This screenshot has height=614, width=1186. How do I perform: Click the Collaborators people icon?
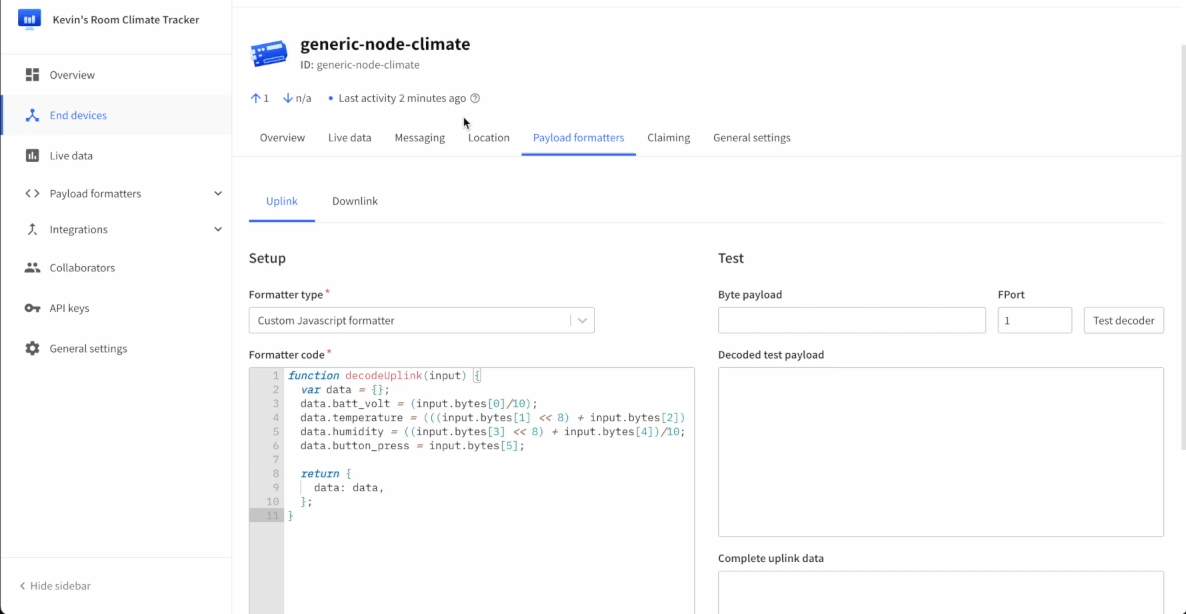click(x=34, y=267)
